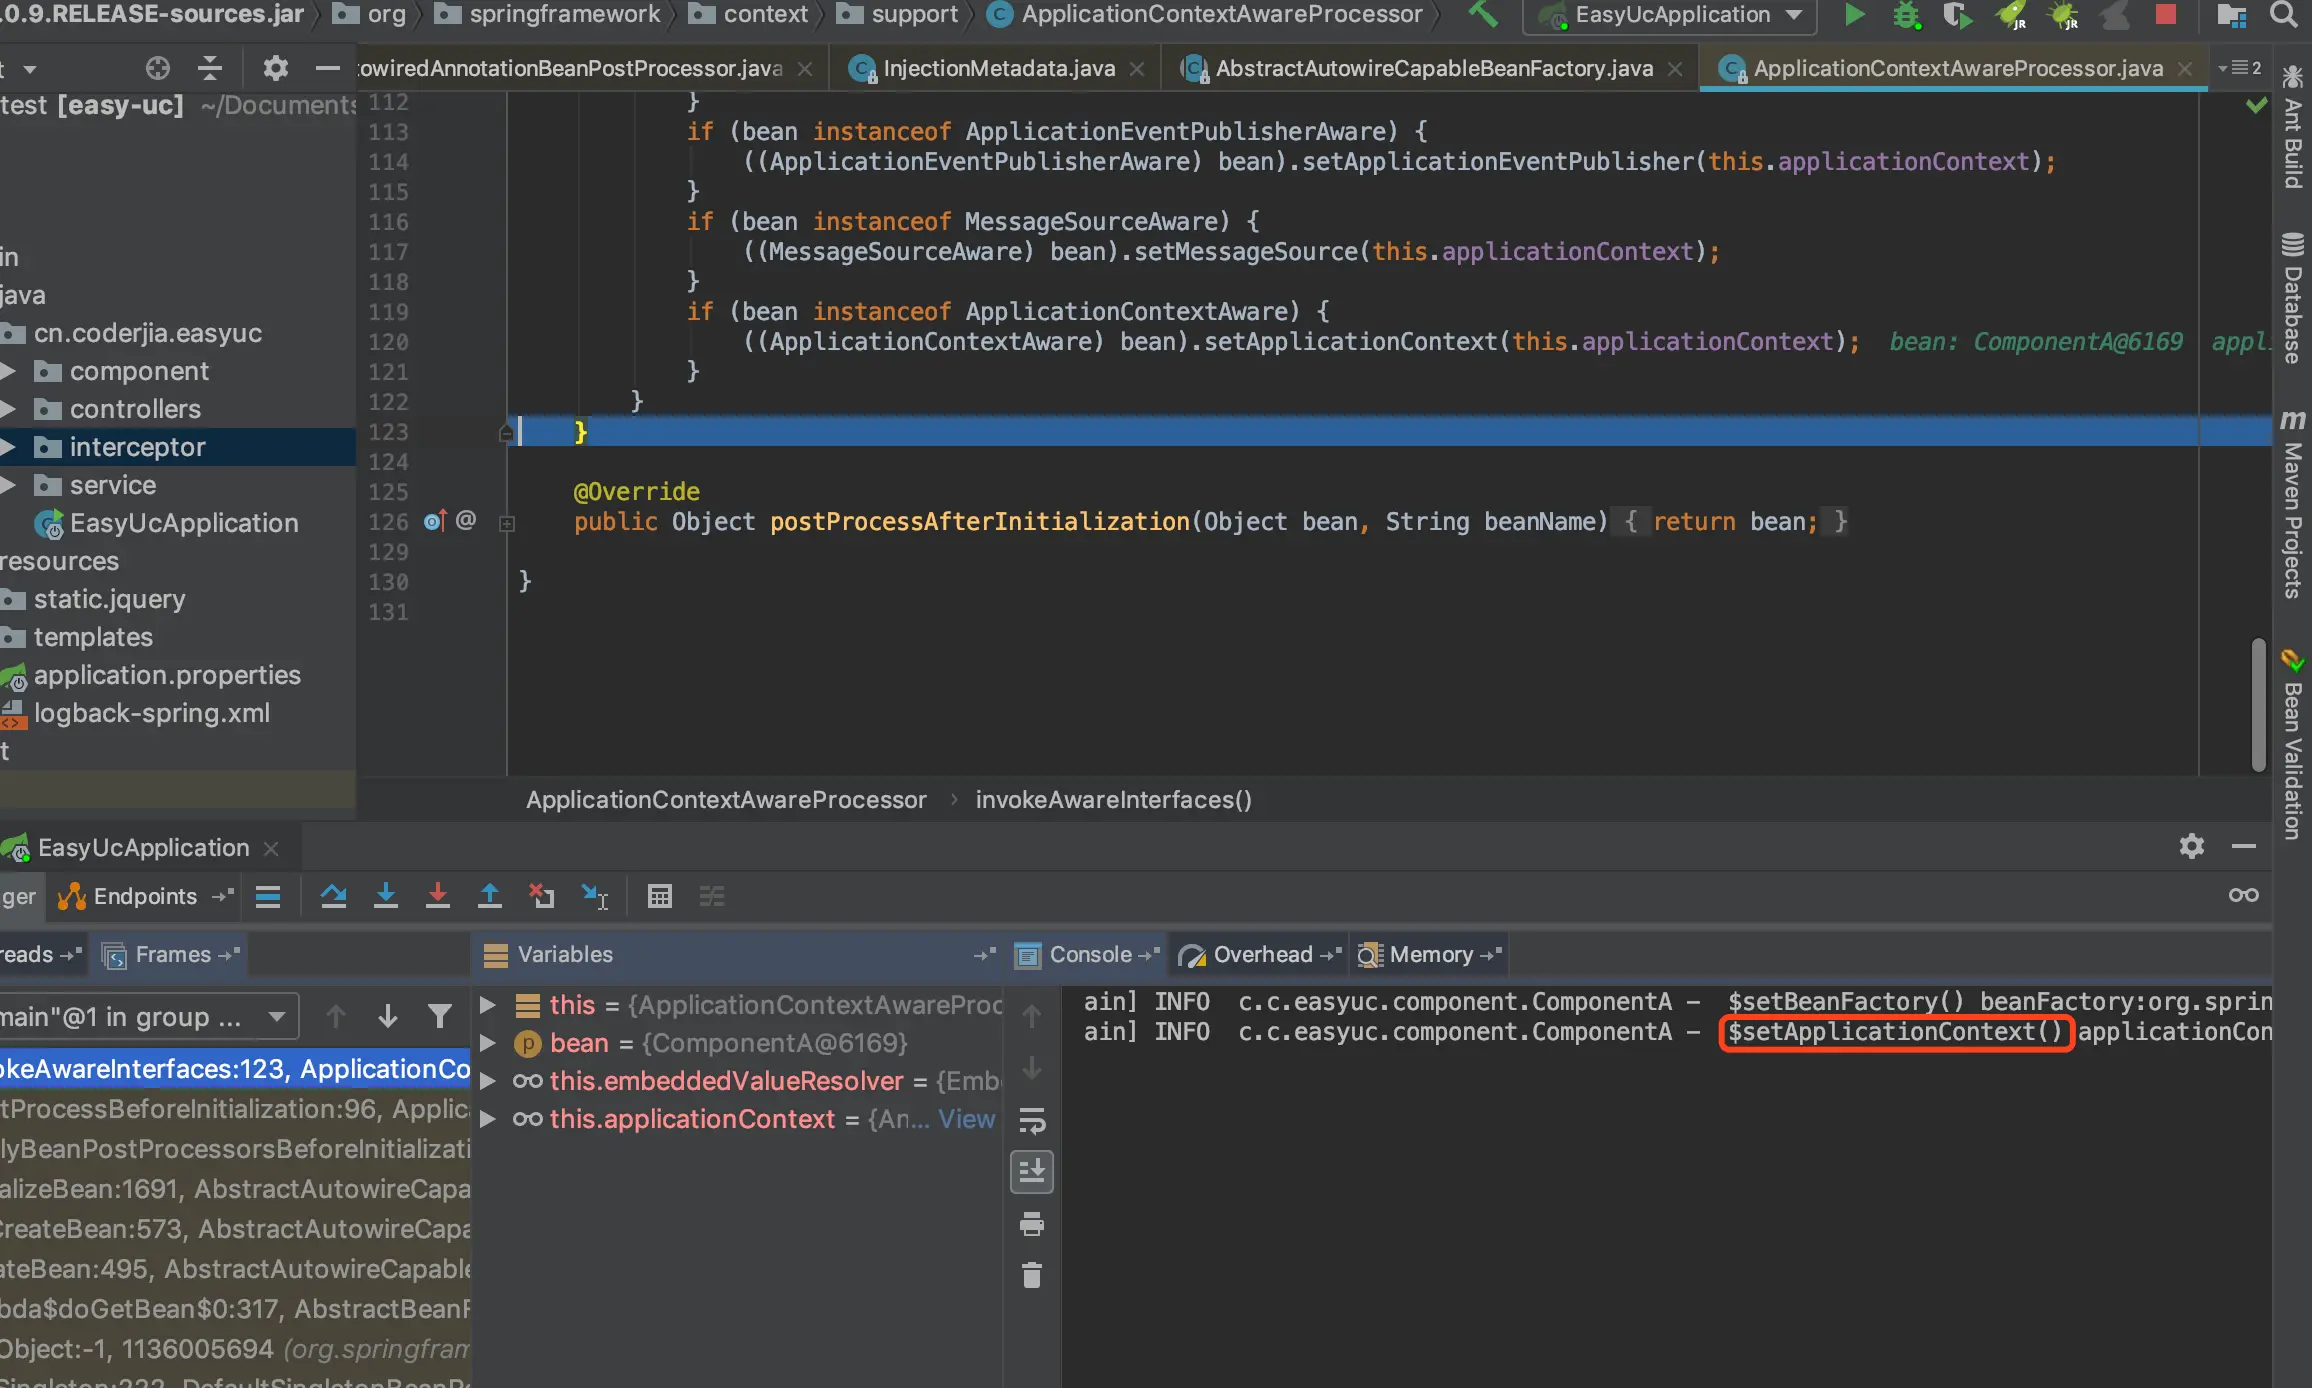Image resolution: width=2312 pixels, height=1388 pixels.
Task: Click the green Run icon in the top toolbar
Action: (1854, 15)
